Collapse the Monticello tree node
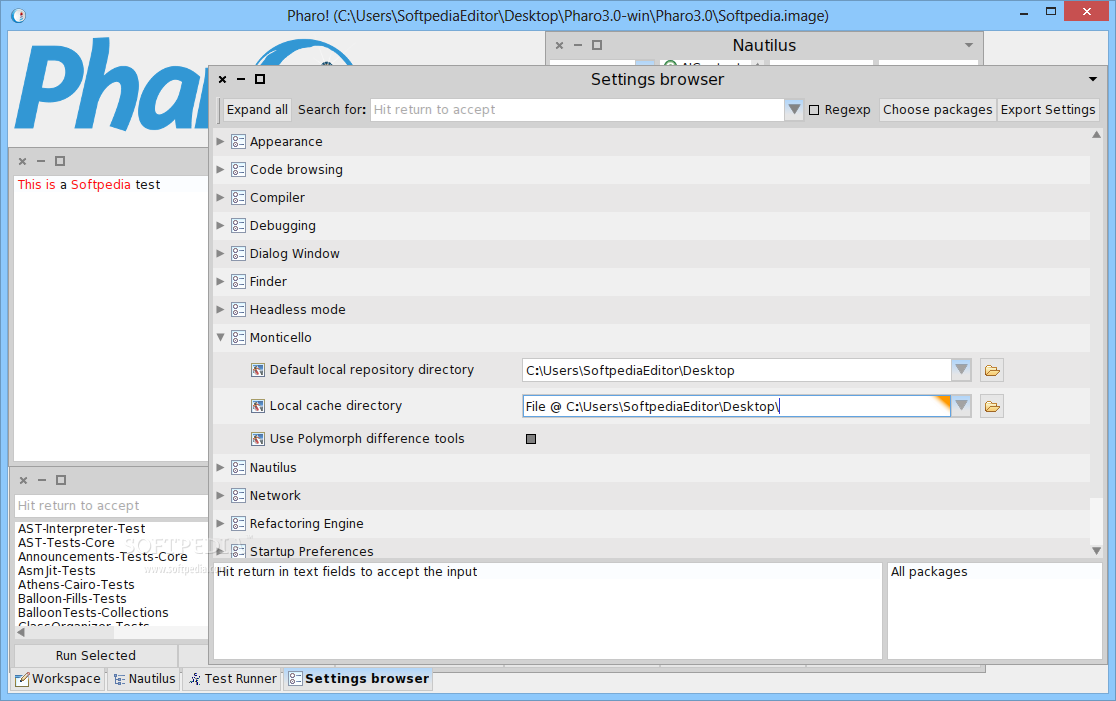Viewport: 1116px width, 701px height. point(220,337)
